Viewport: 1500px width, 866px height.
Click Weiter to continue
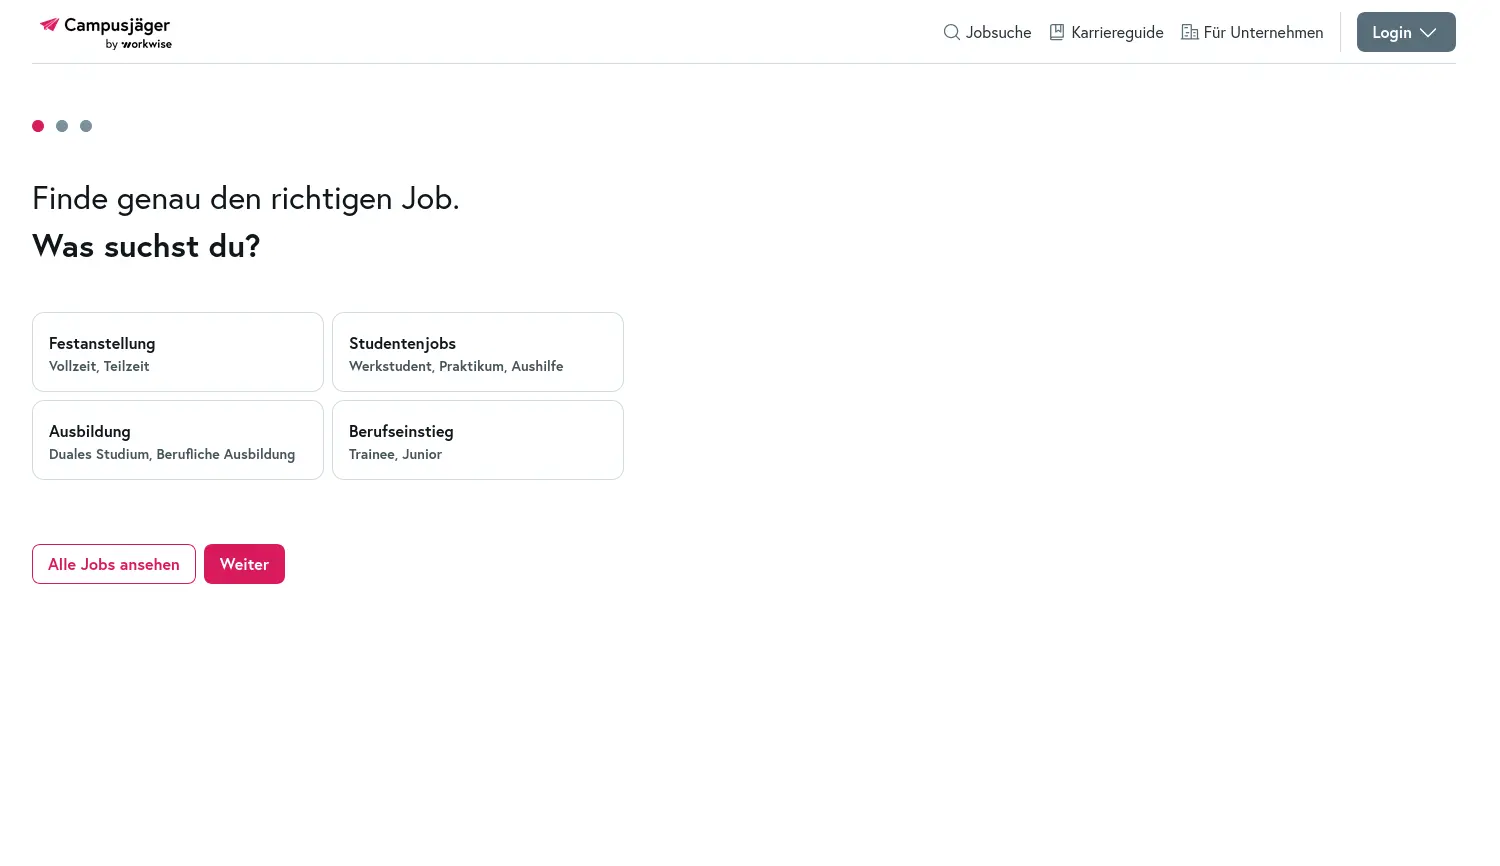pyautogui.click(x=244, y=563)
